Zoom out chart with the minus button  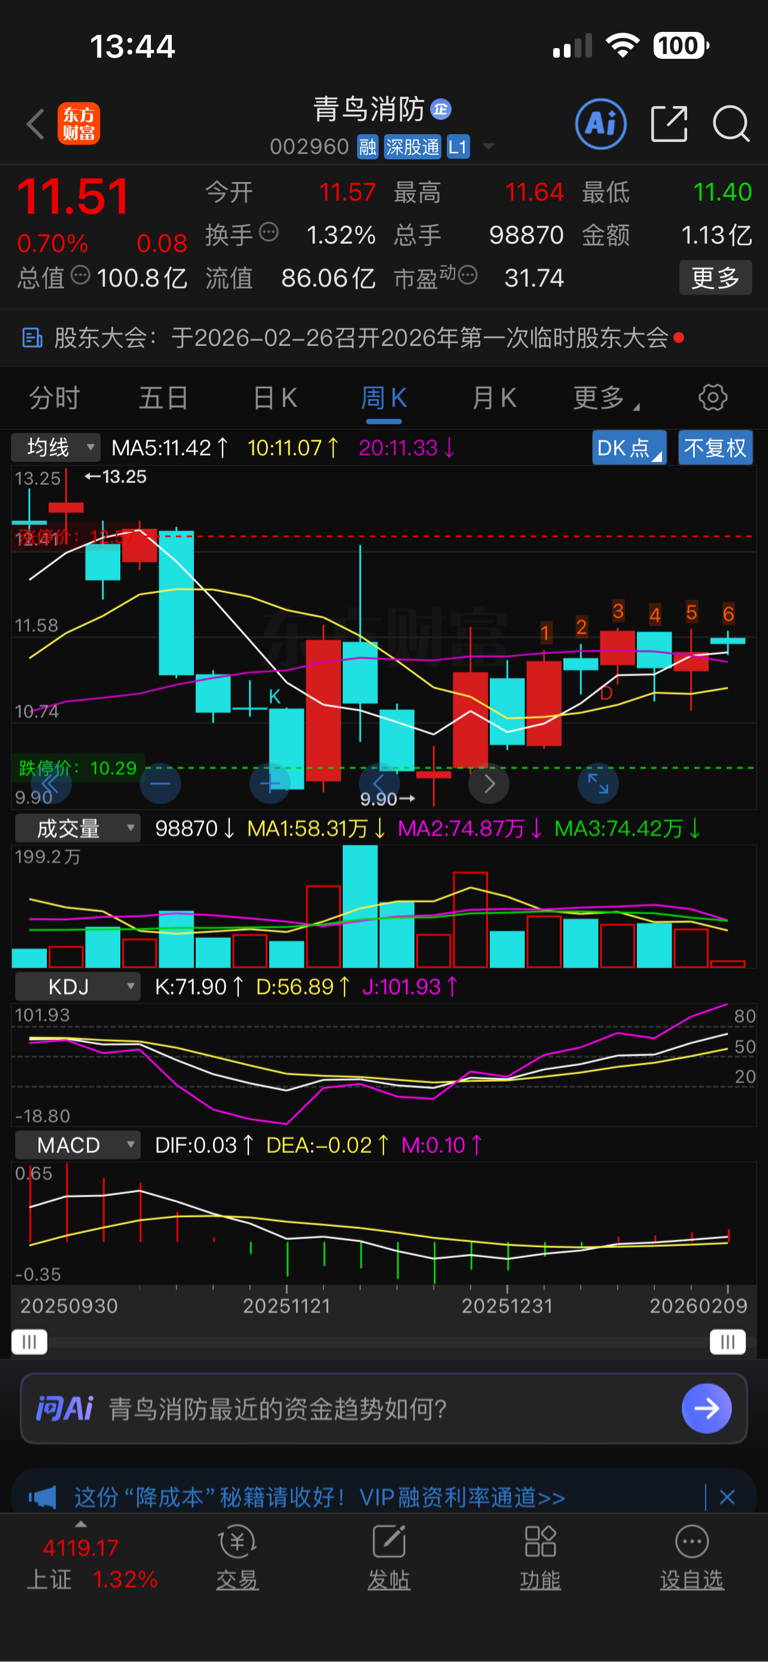[160, 784]
